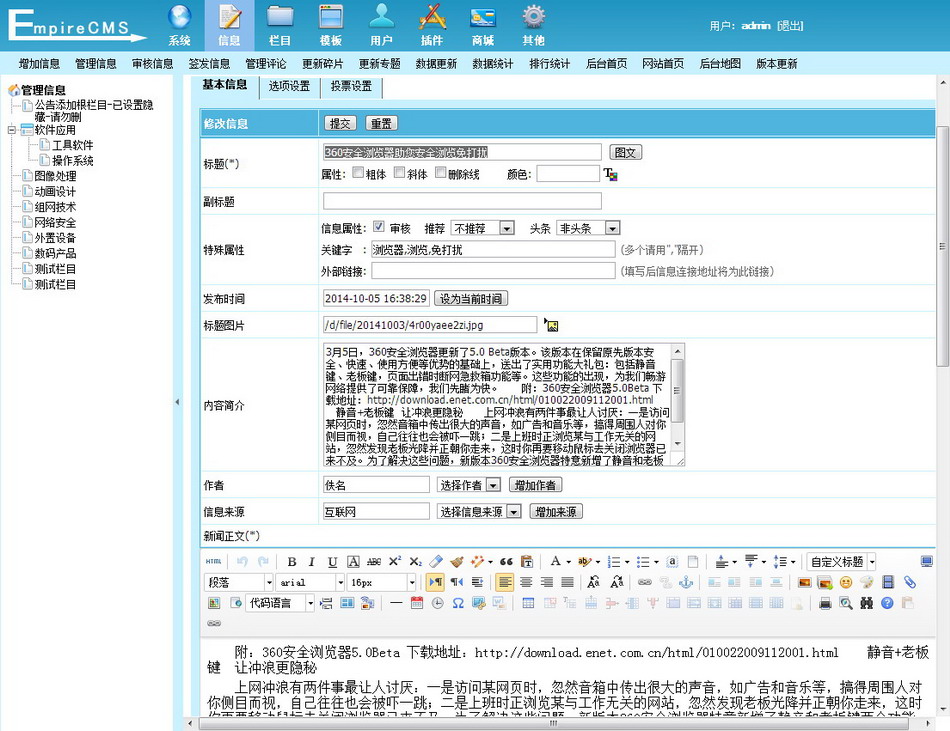The width and height of the screenshot is (950, 731).
Task: Attach file with paperclip icon
Action: (909, 582)
